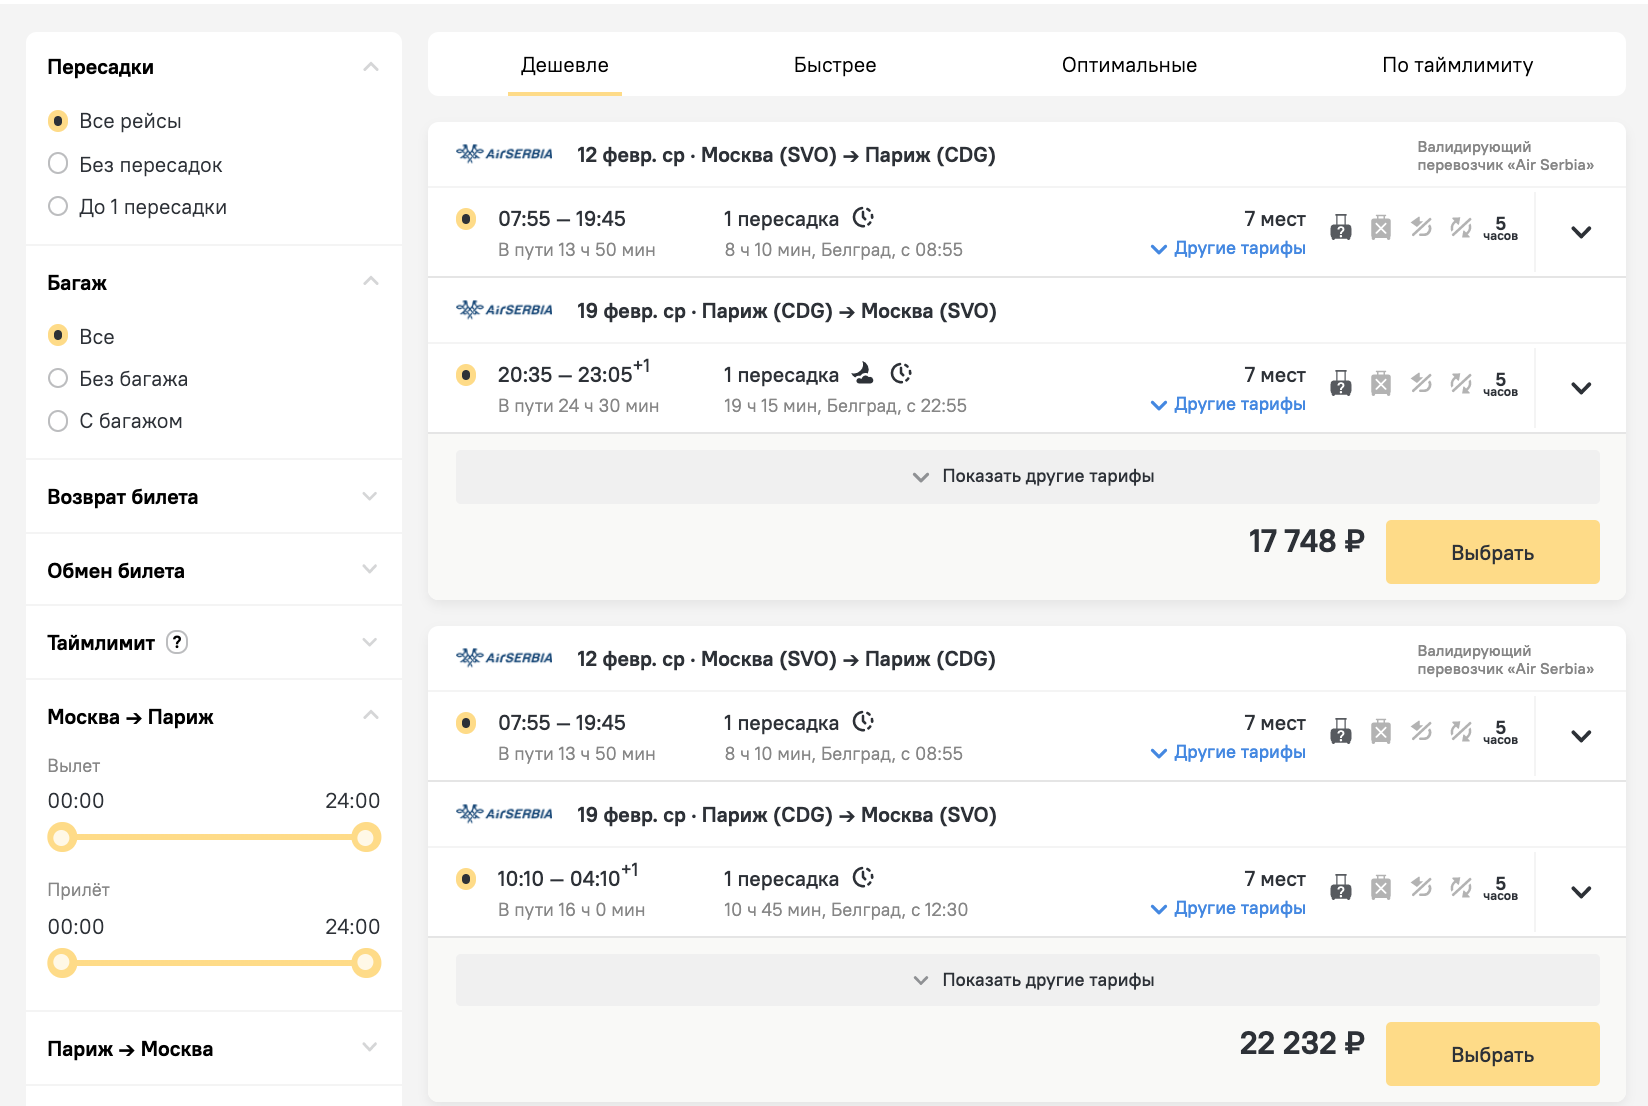Click non-refundable icon of 07:55 flight in 17 748 ₽ offer

1421,227
